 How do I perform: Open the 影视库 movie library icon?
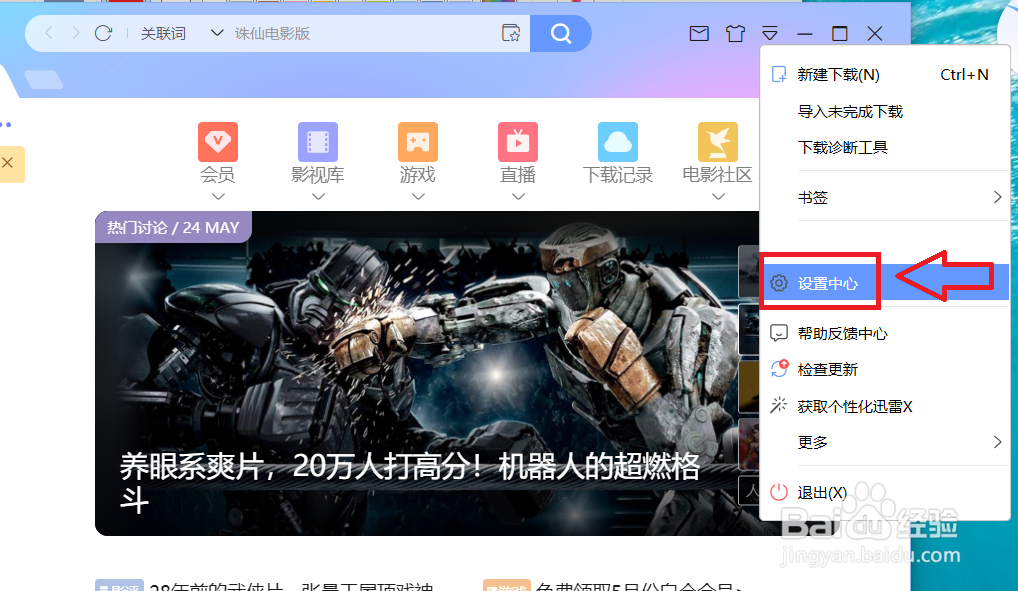coord(317,140)
